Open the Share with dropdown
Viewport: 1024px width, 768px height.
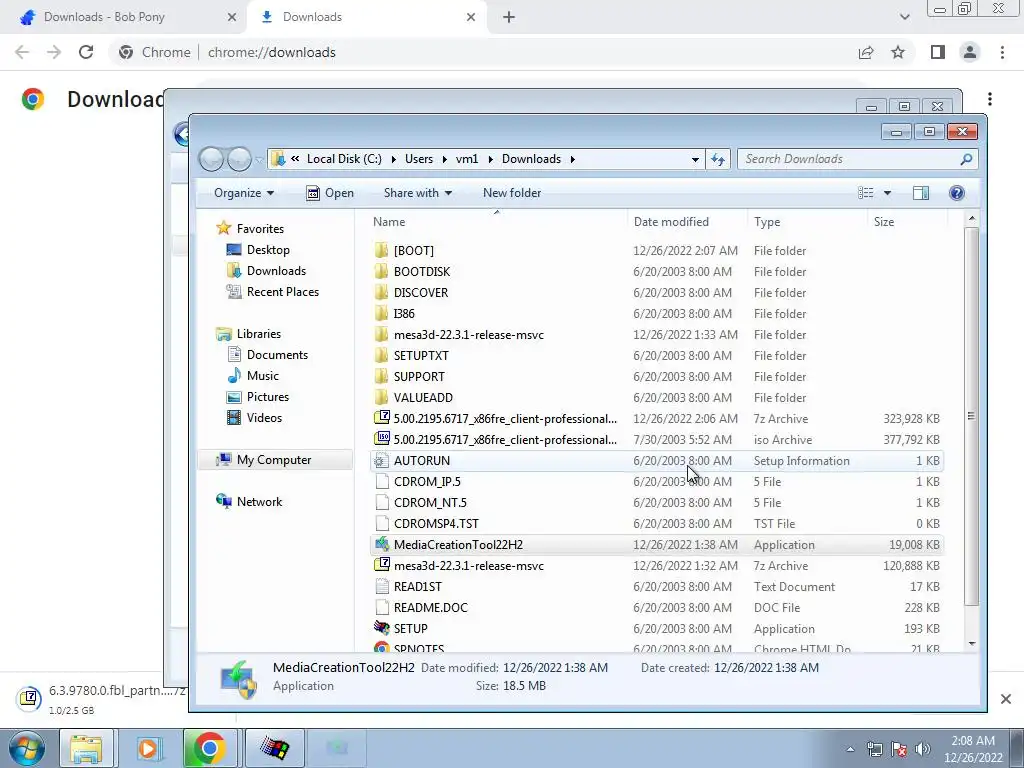(x=418, y=193)
